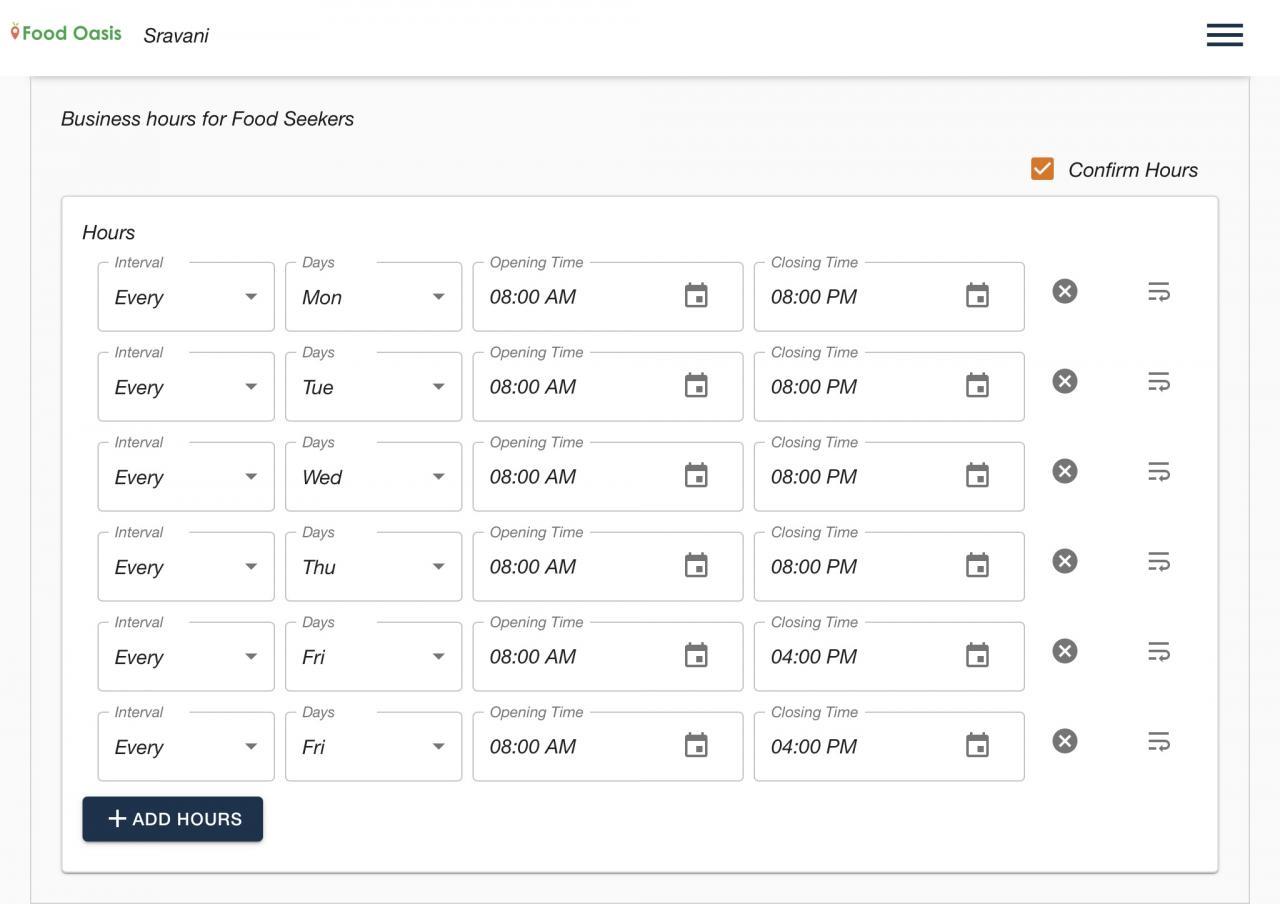
Task: Copy the Wed hours row
Action: pos(1158,472)
